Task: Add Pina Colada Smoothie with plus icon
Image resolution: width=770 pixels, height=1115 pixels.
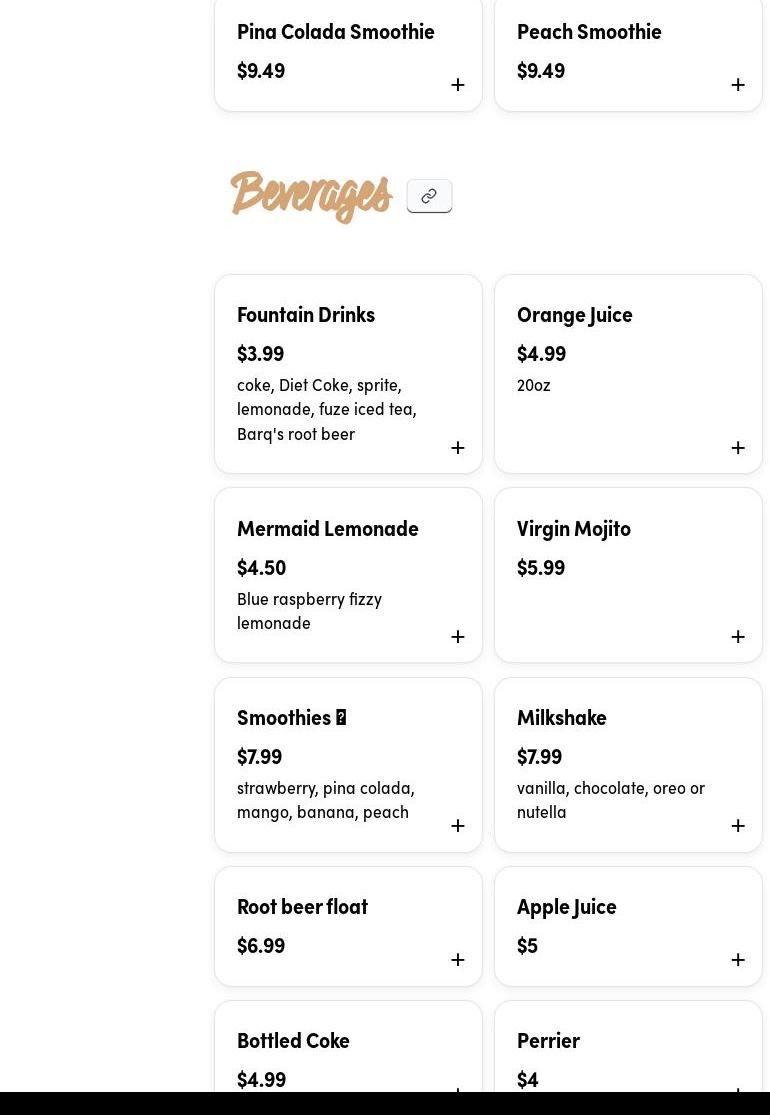Action: click(x=458, y=85)
